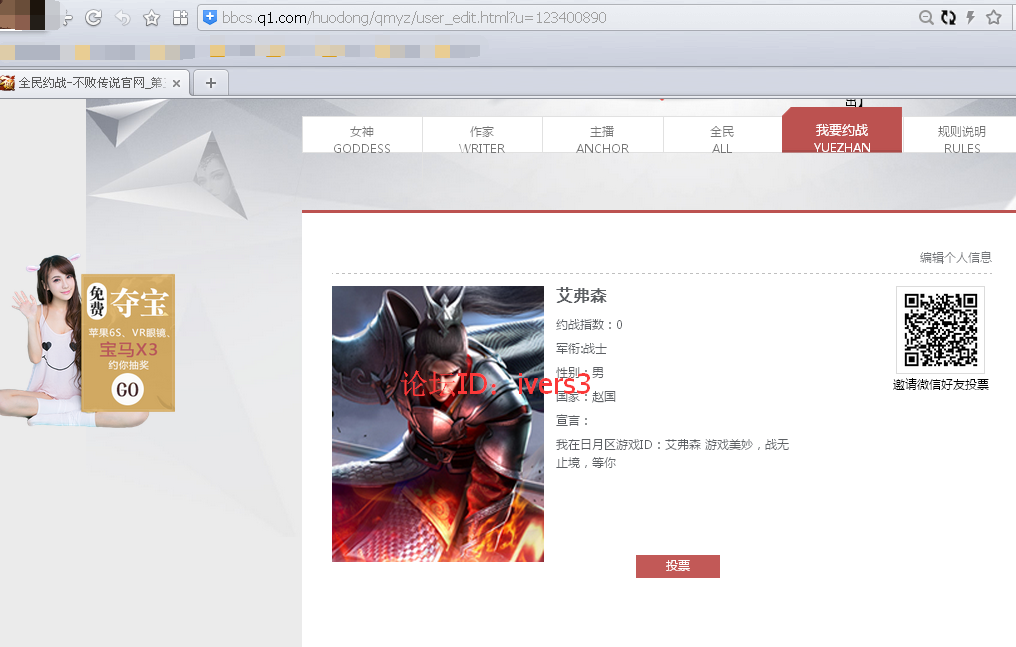Click the red 投票 vote button
The width and height of the screenshot is (1016, 647).
click(x=678, y=566)
